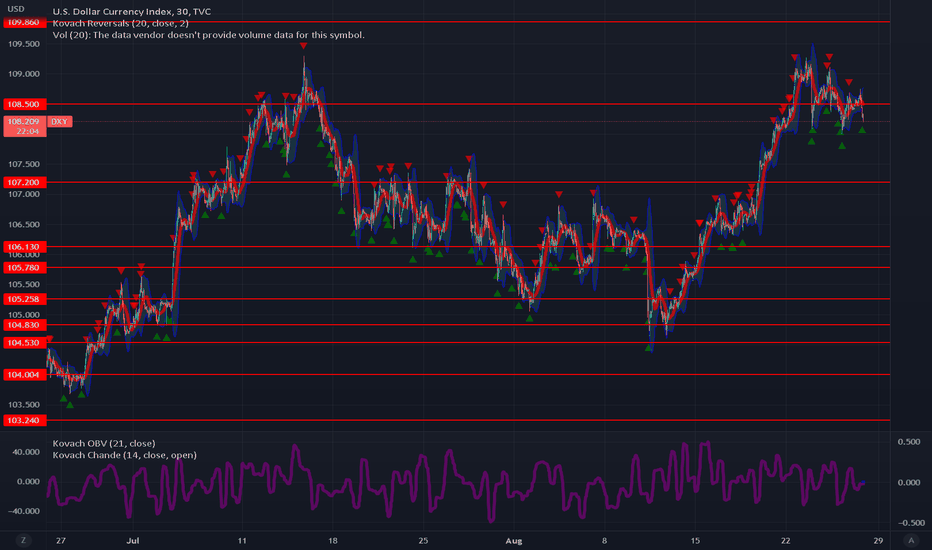
Task: Select the 104.530 horizontal line price label
Action: 24,342
